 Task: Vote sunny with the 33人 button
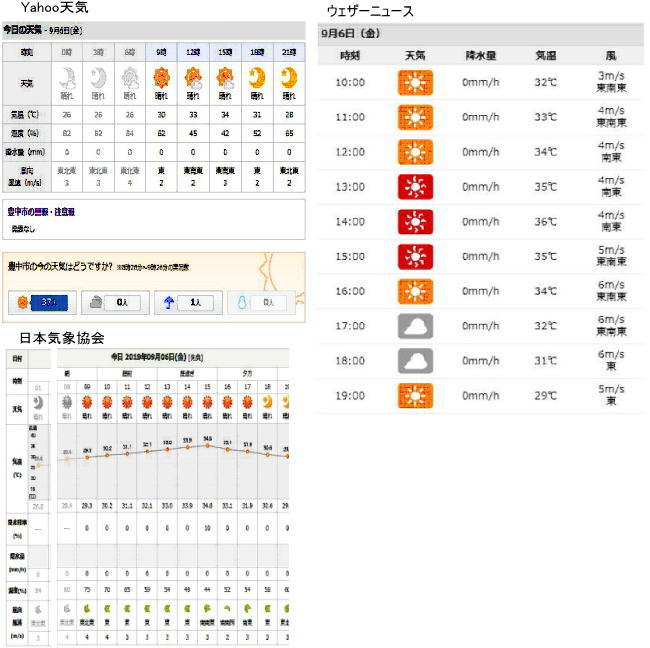42,303
